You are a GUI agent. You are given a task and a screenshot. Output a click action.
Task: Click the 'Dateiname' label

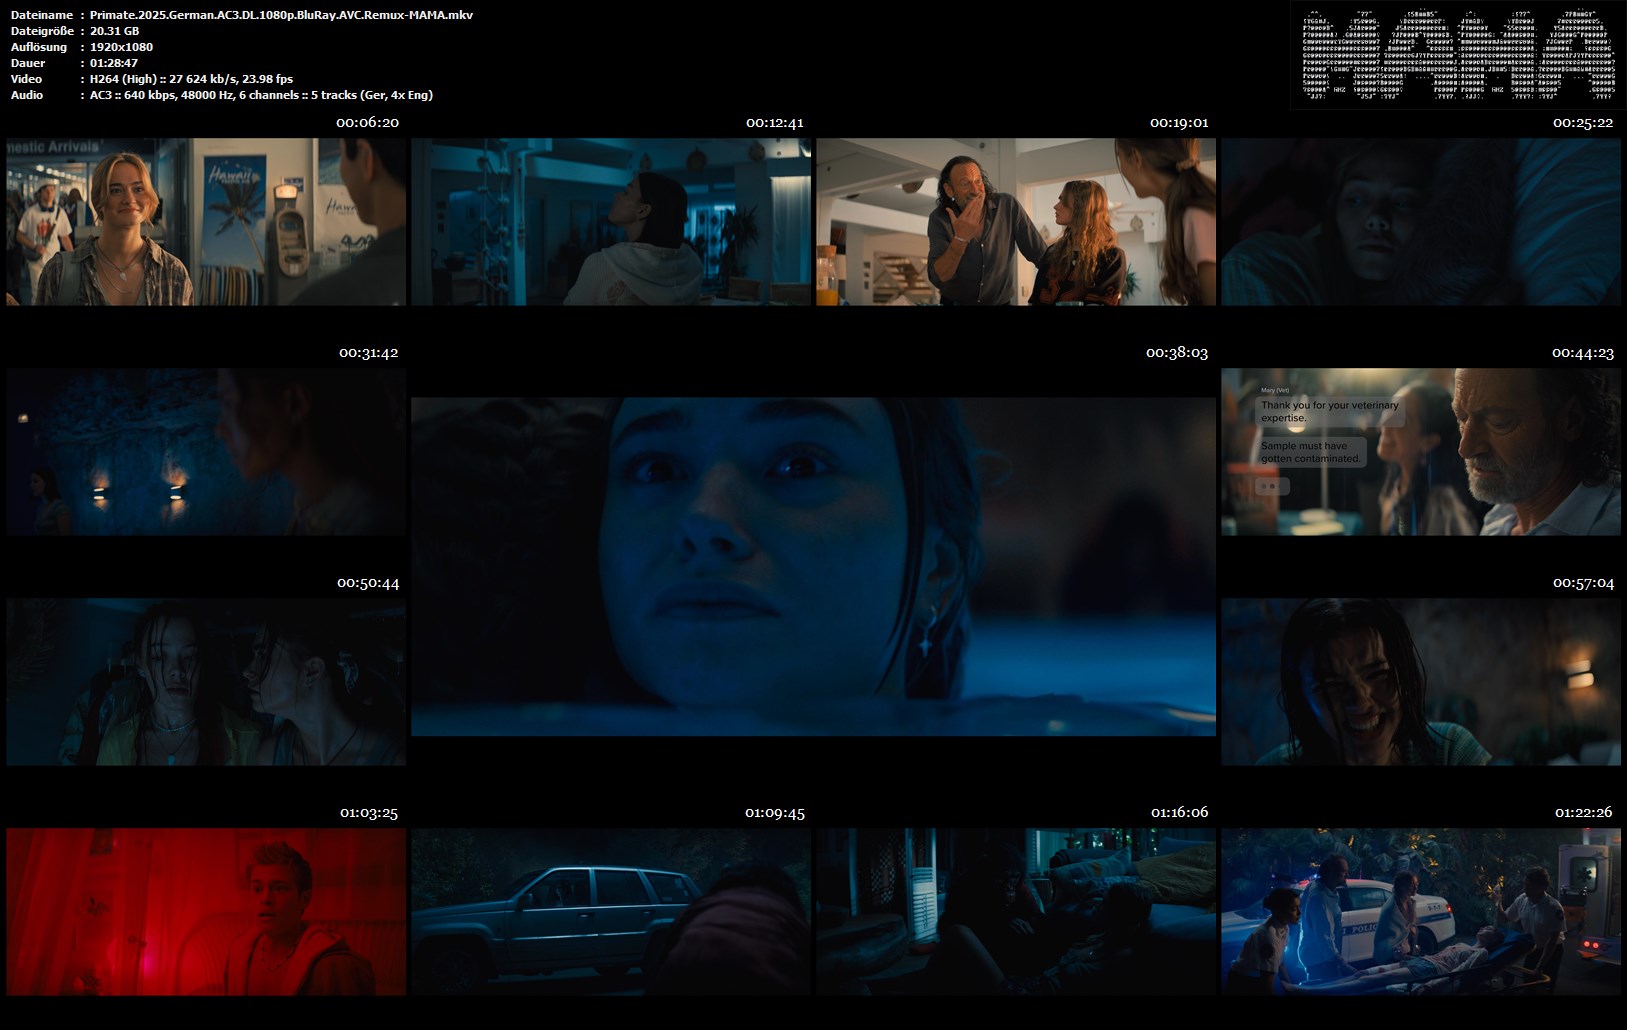coord(41,15)
